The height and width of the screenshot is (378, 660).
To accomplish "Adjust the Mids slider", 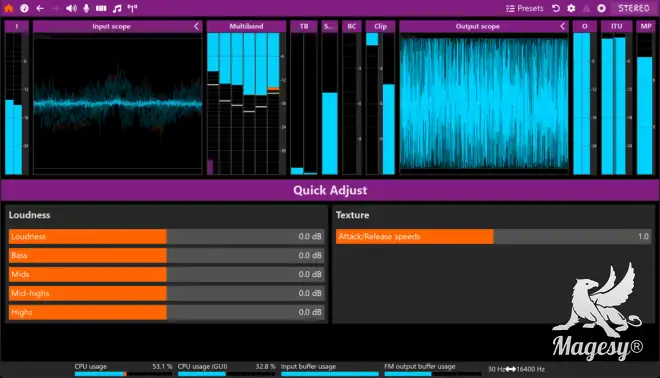I will (167, 274).
